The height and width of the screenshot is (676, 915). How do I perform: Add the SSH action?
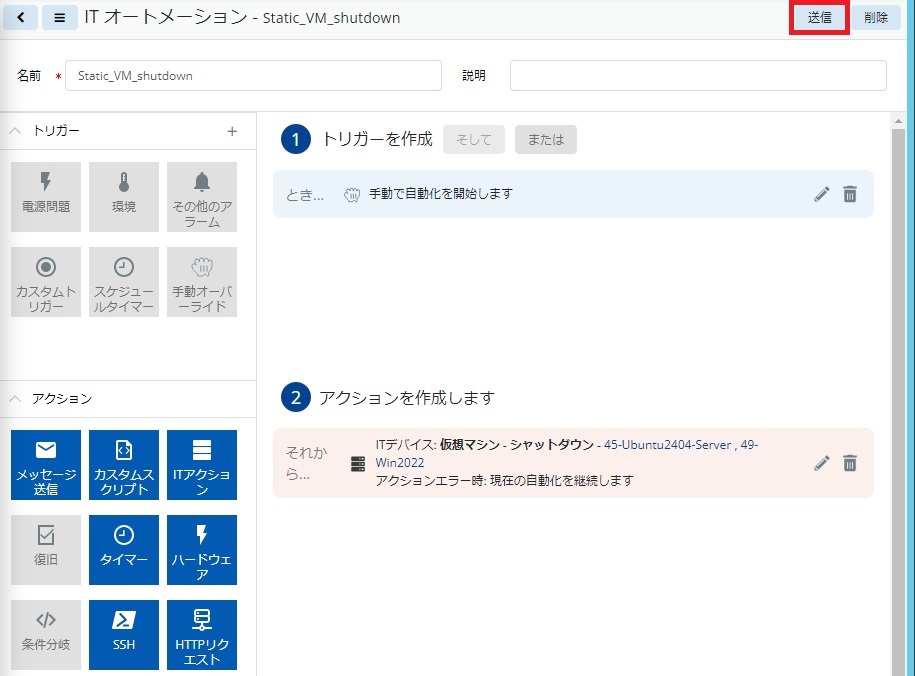(124, 635)
